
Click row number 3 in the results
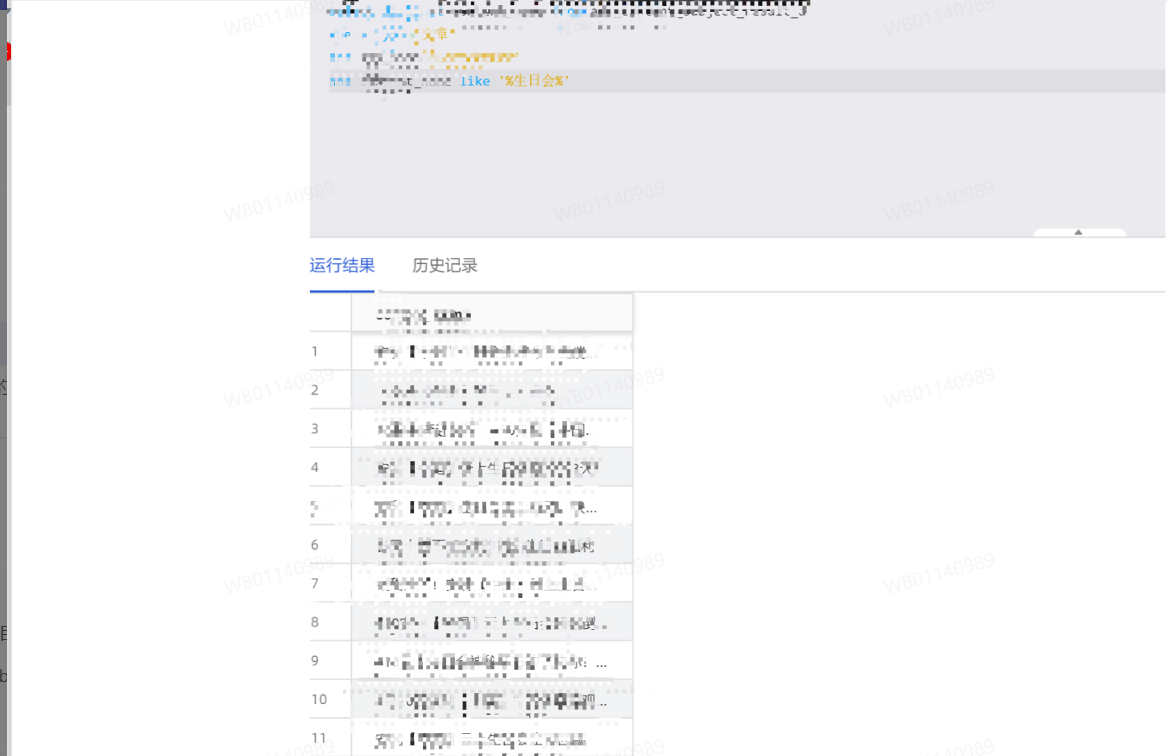tap(315, 429)
